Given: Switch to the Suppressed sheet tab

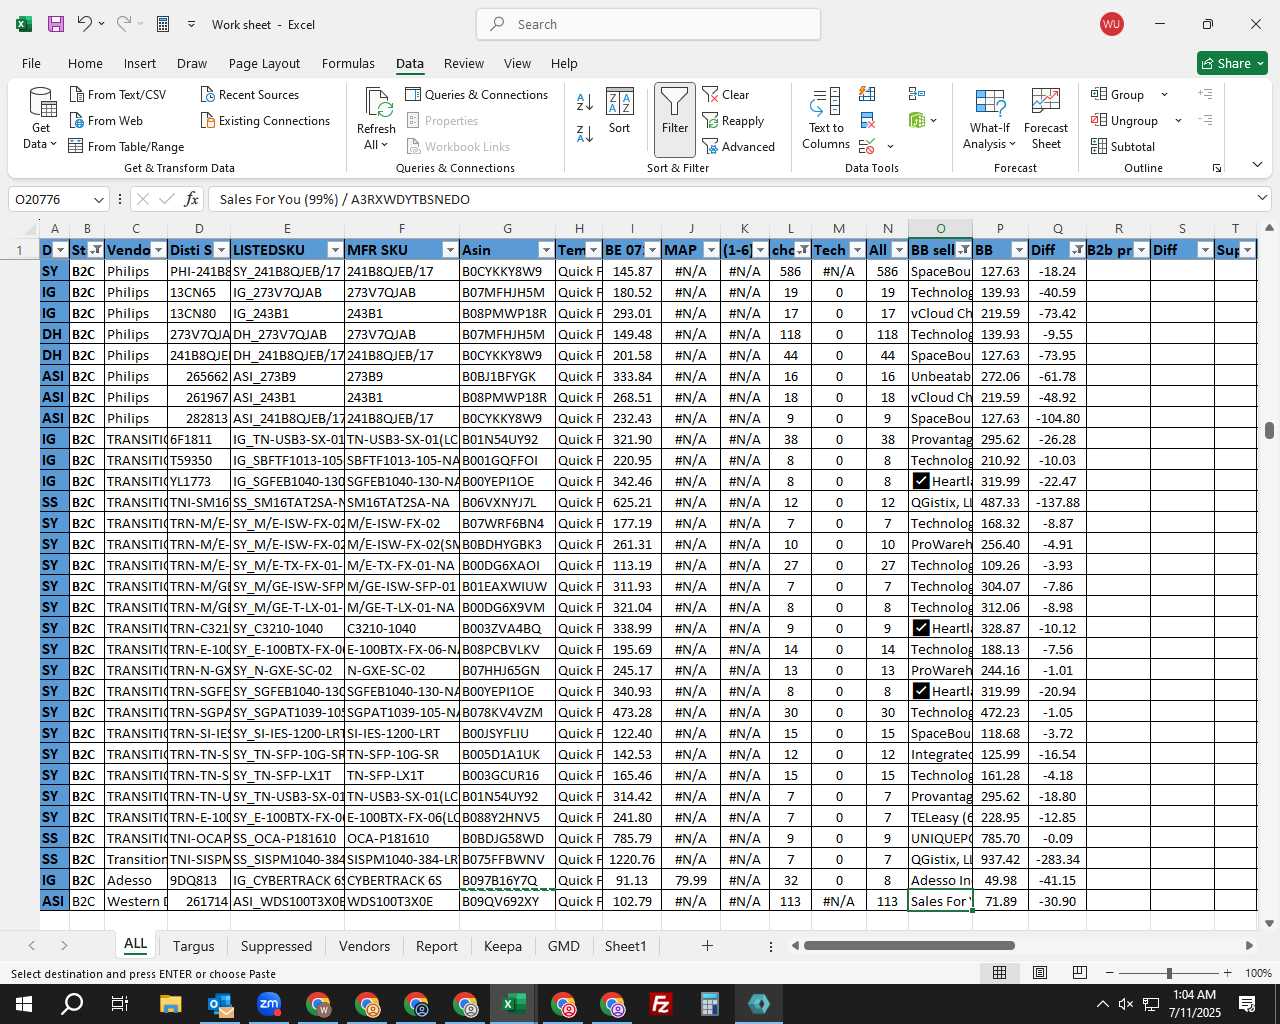Looking at the screenshot, I should [277, 946].
